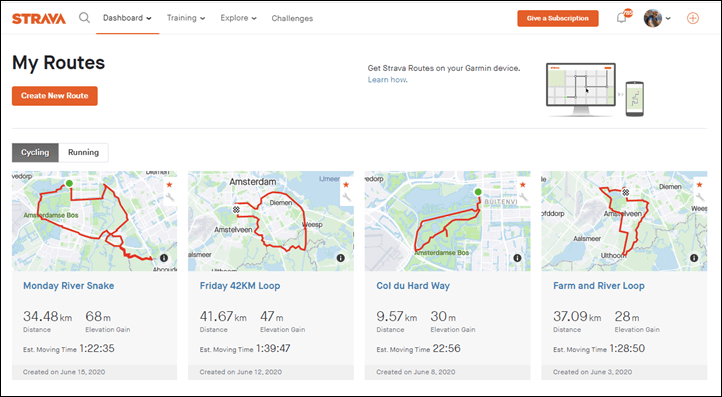Image resolution: width=722 pixels, height=397 pixels.
Task: Unstar the Friday 42KM Loop route
Action: 346,185
